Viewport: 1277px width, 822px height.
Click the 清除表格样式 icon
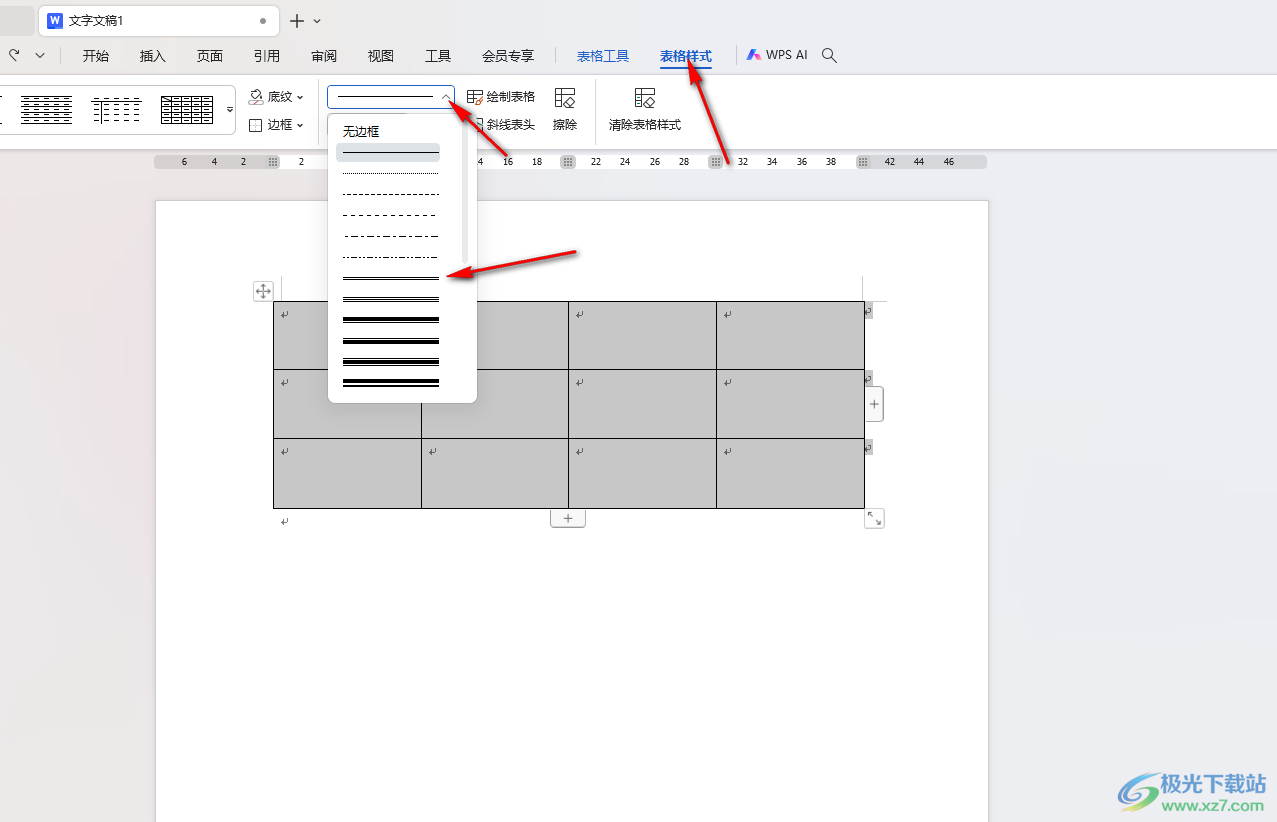click(x=645, y=98)
